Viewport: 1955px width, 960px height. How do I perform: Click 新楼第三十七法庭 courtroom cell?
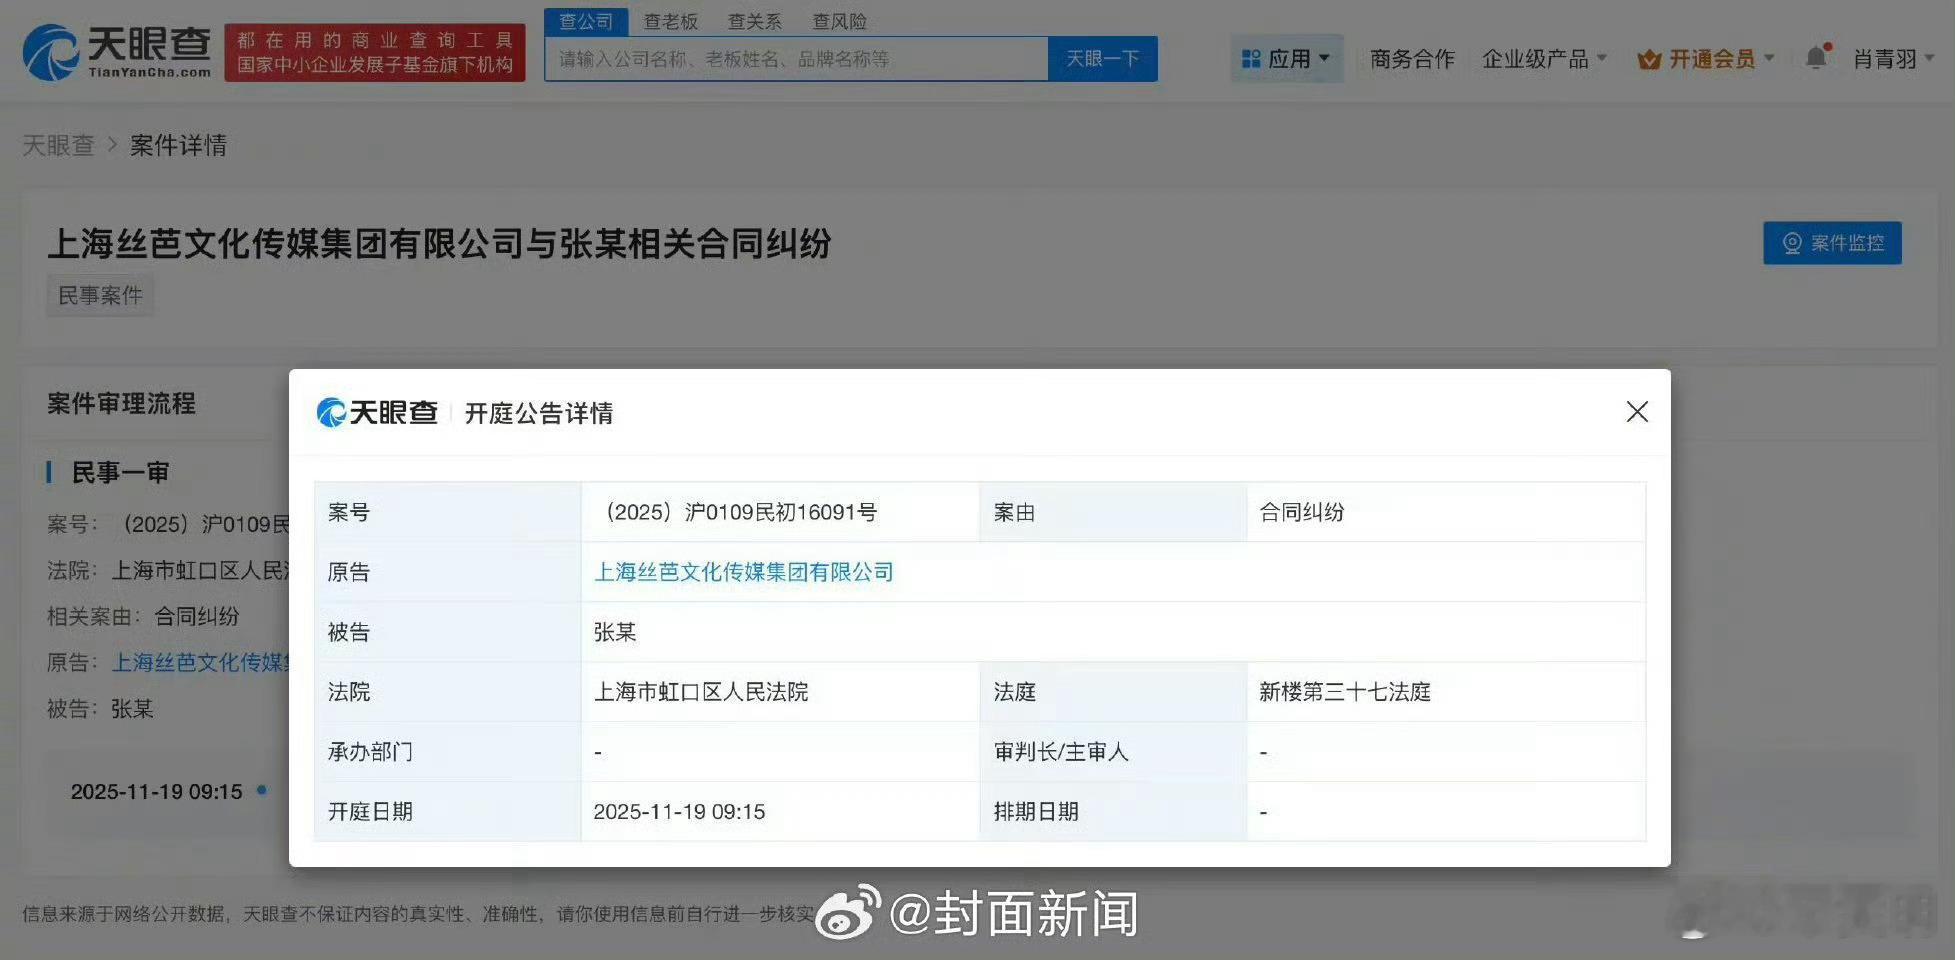[1445, 692]
